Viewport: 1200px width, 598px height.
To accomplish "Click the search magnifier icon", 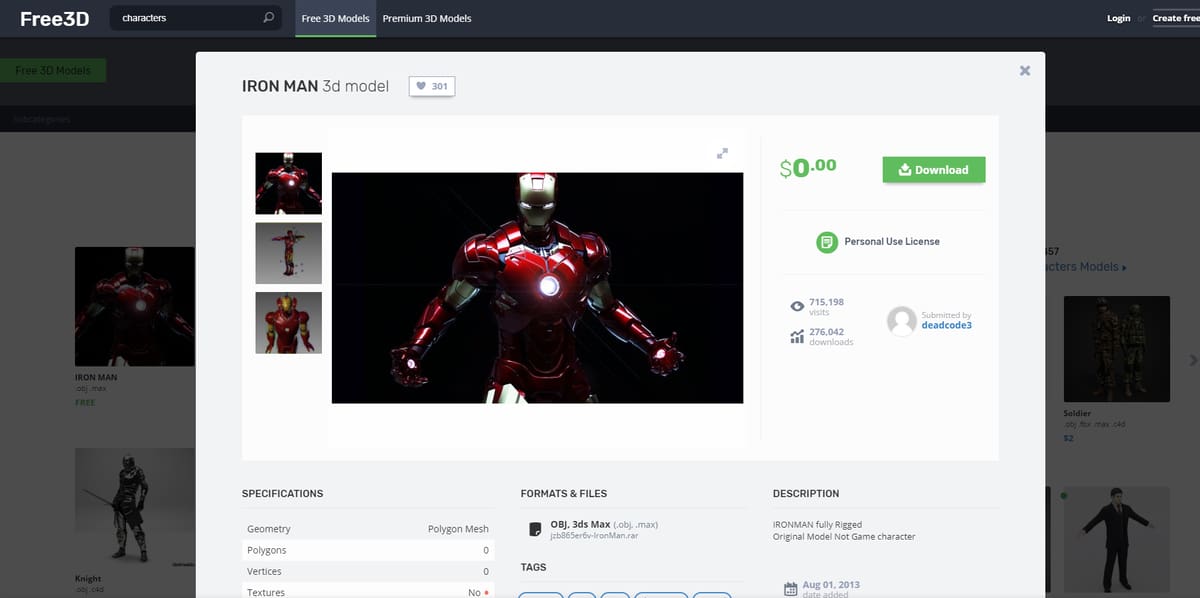I will (268, 18).
